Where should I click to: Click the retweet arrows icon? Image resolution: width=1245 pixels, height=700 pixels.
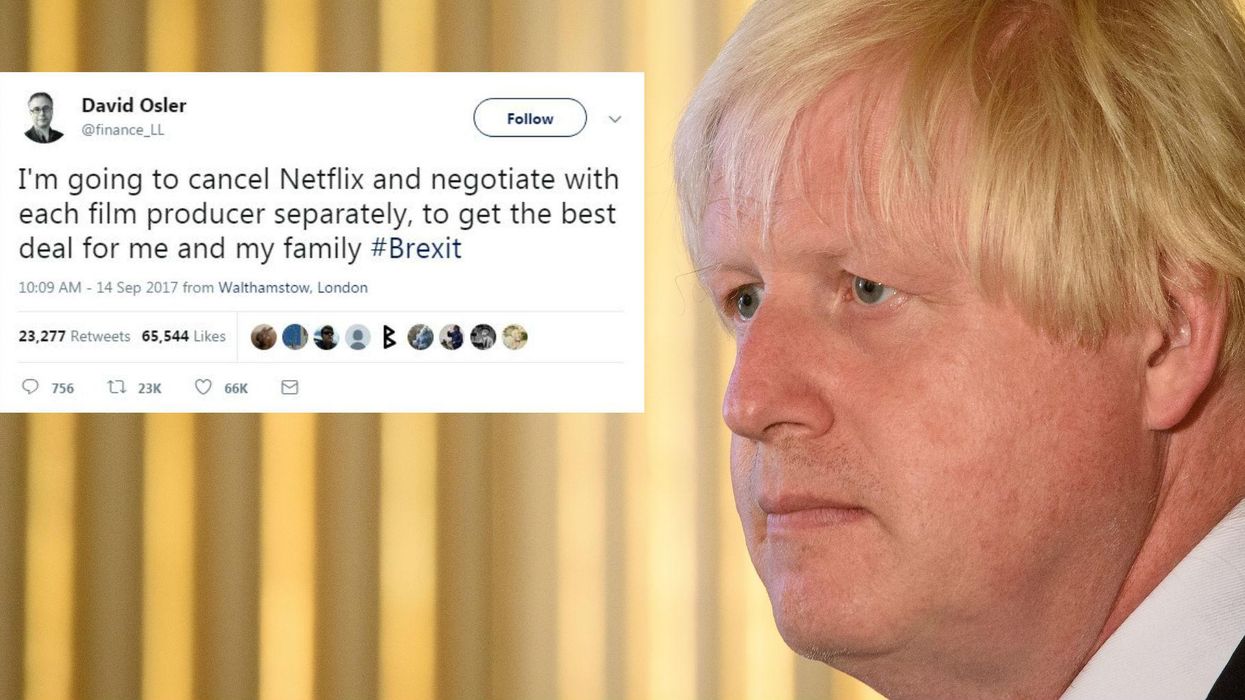[x=116, y=387]
